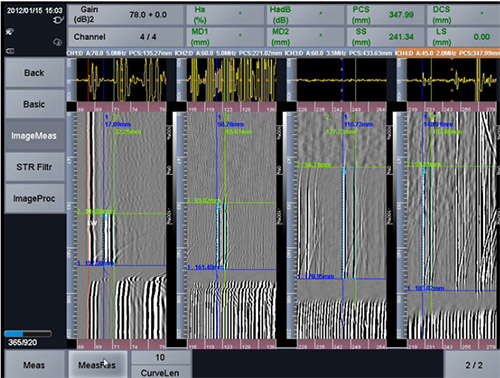Click the battery indicator icon

click(x=10, y=51)
